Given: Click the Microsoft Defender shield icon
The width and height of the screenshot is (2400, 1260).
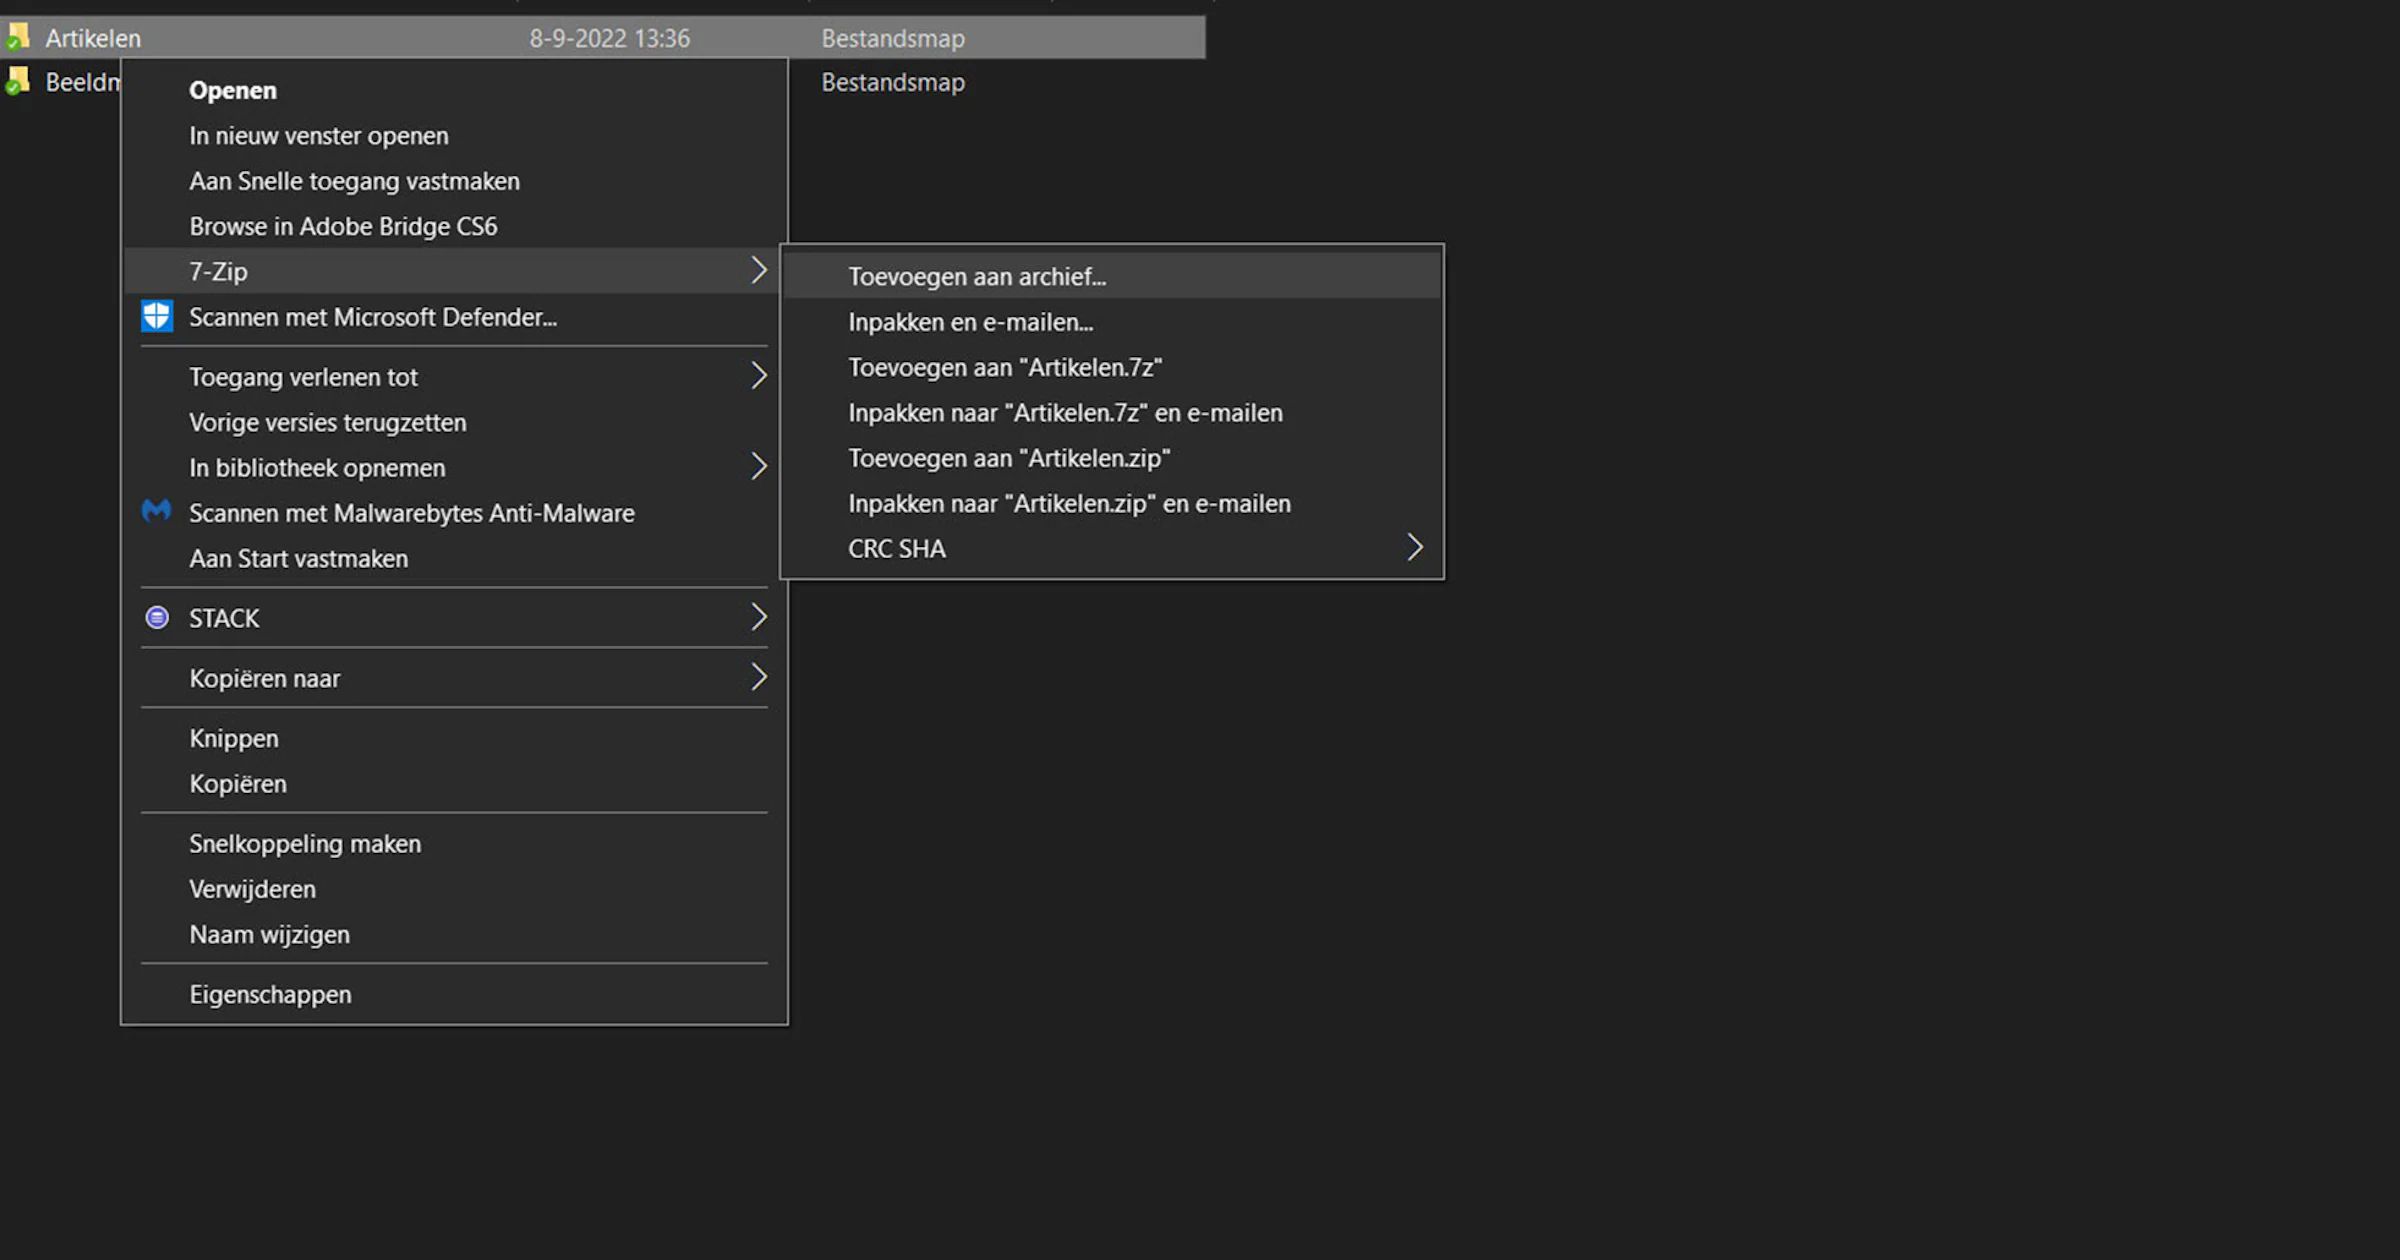Looking at the screenshot, I should [x=157, y=317].
